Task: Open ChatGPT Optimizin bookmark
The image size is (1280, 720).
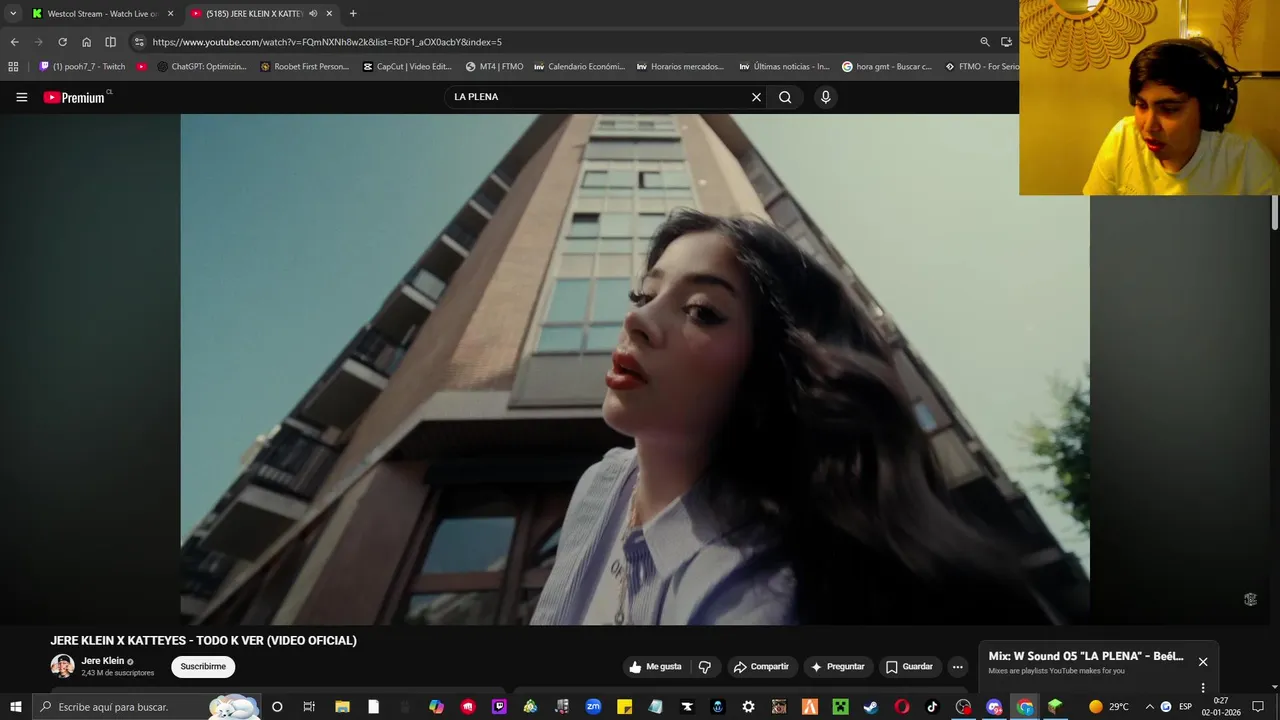Action: [x=202, y=67]
